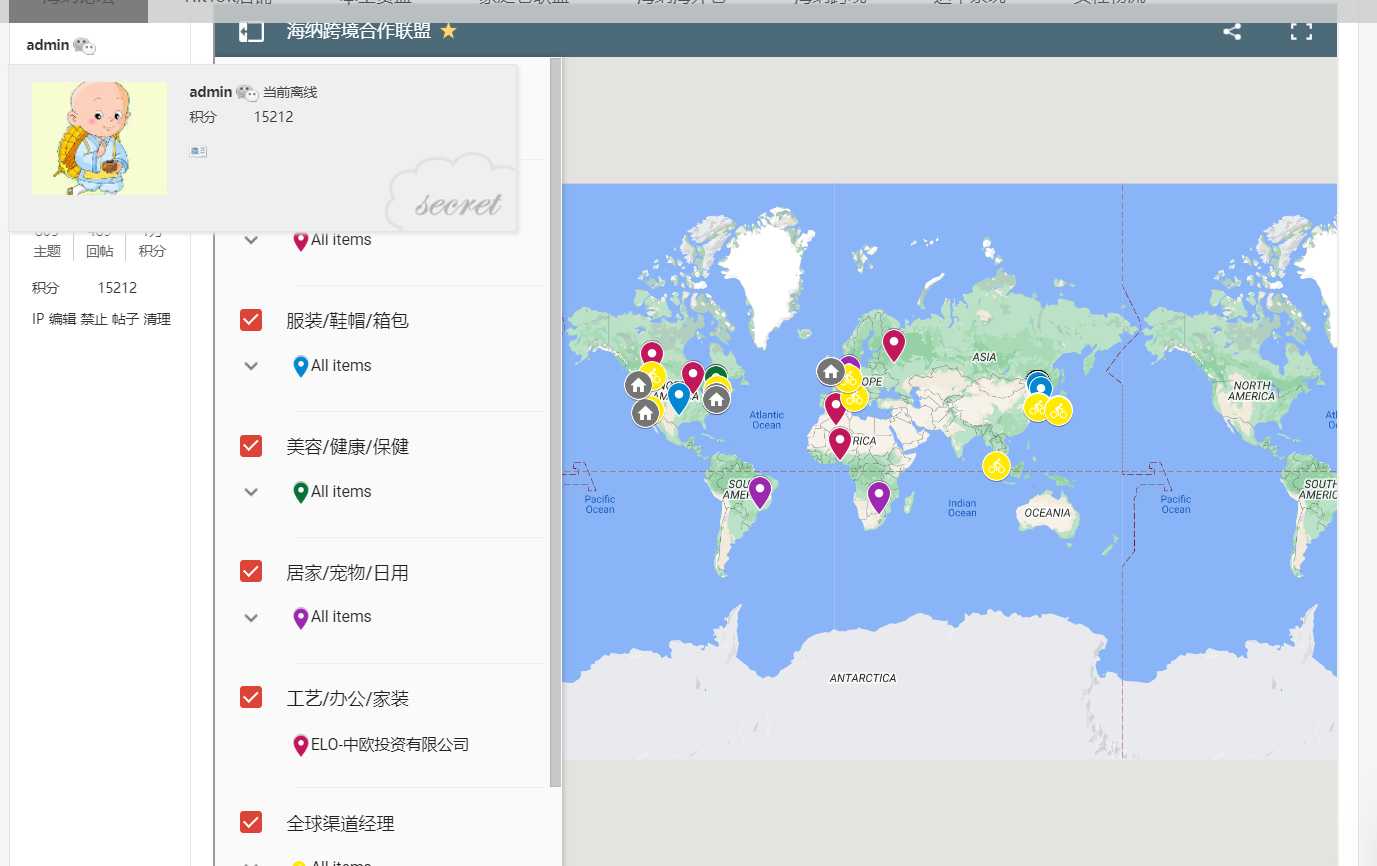Open the ELO-中欧投资有限公司 entry
1377x866 pixels.
point(389,745)
